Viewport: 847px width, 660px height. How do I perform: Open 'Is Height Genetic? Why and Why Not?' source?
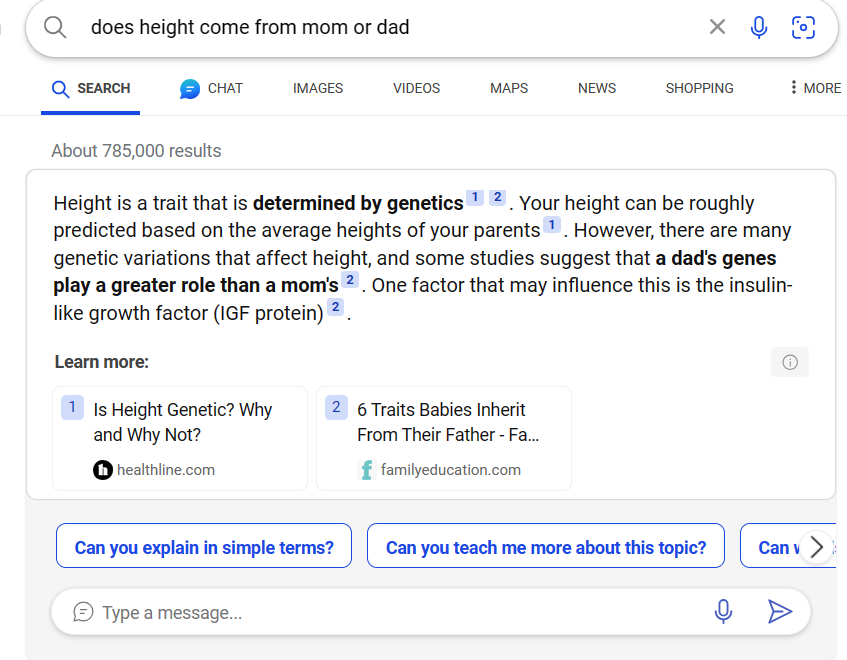(x=180, y=438)
